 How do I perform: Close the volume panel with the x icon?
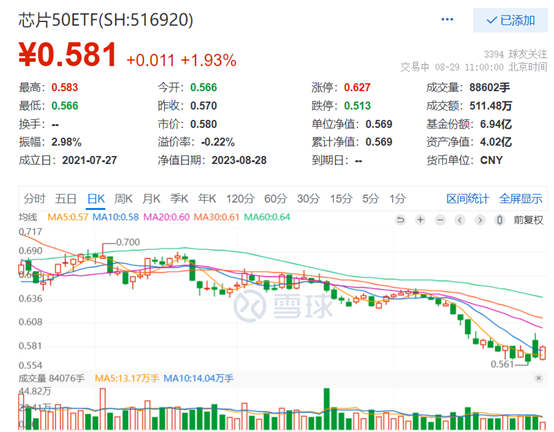point(538,378)
